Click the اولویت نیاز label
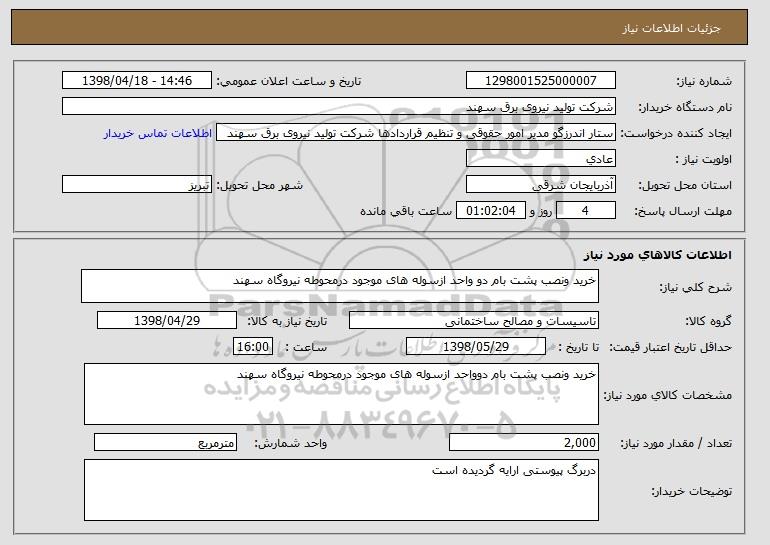The width and height of the screenshot is (770, 545). (703, 160)
